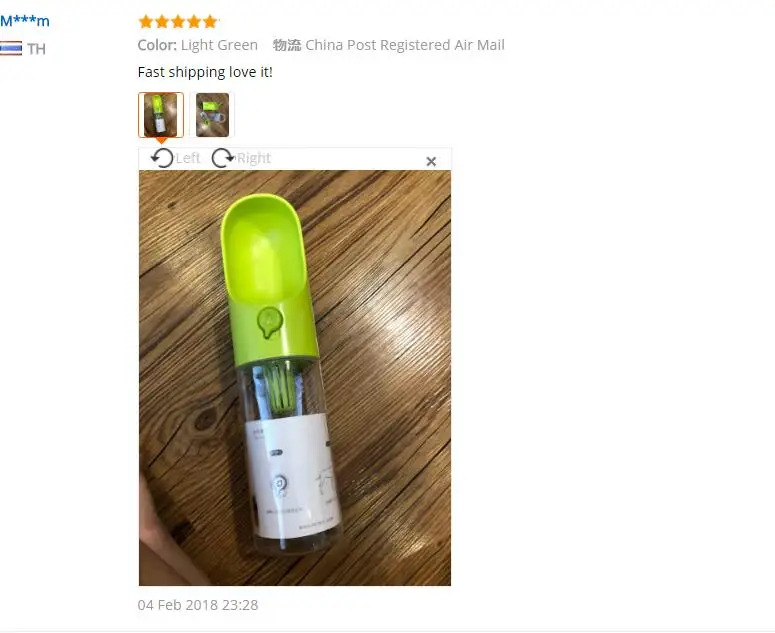Open the second review photo thumbnail

coord(213,115)
